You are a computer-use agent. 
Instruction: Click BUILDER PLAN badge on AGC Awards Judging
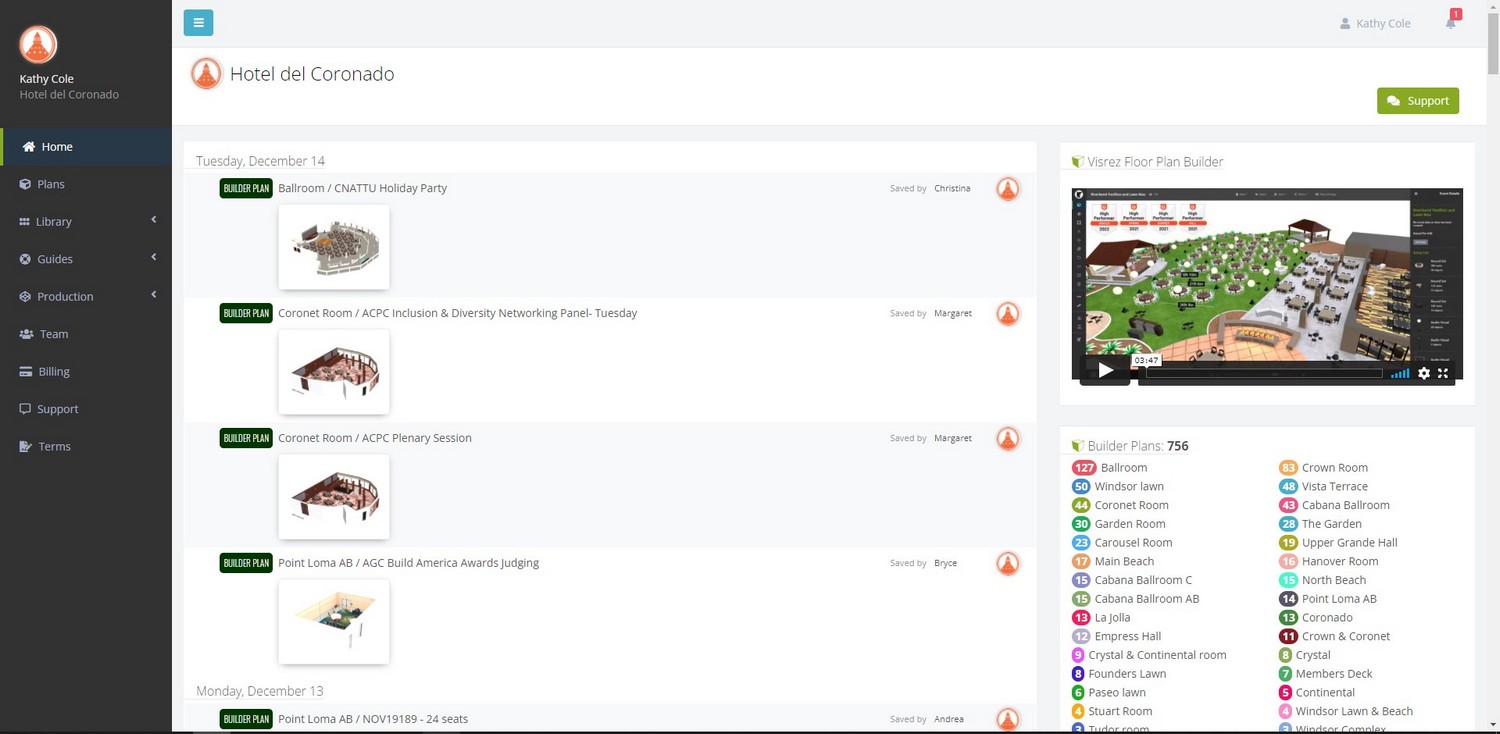click(246, 563)
